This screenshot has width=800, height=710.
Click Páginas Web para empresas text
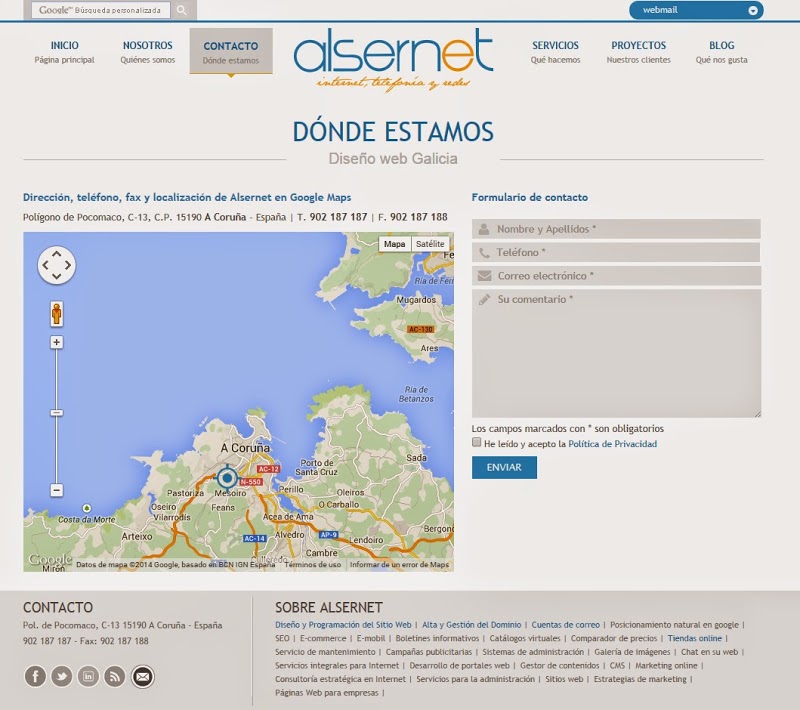(327, 693)
